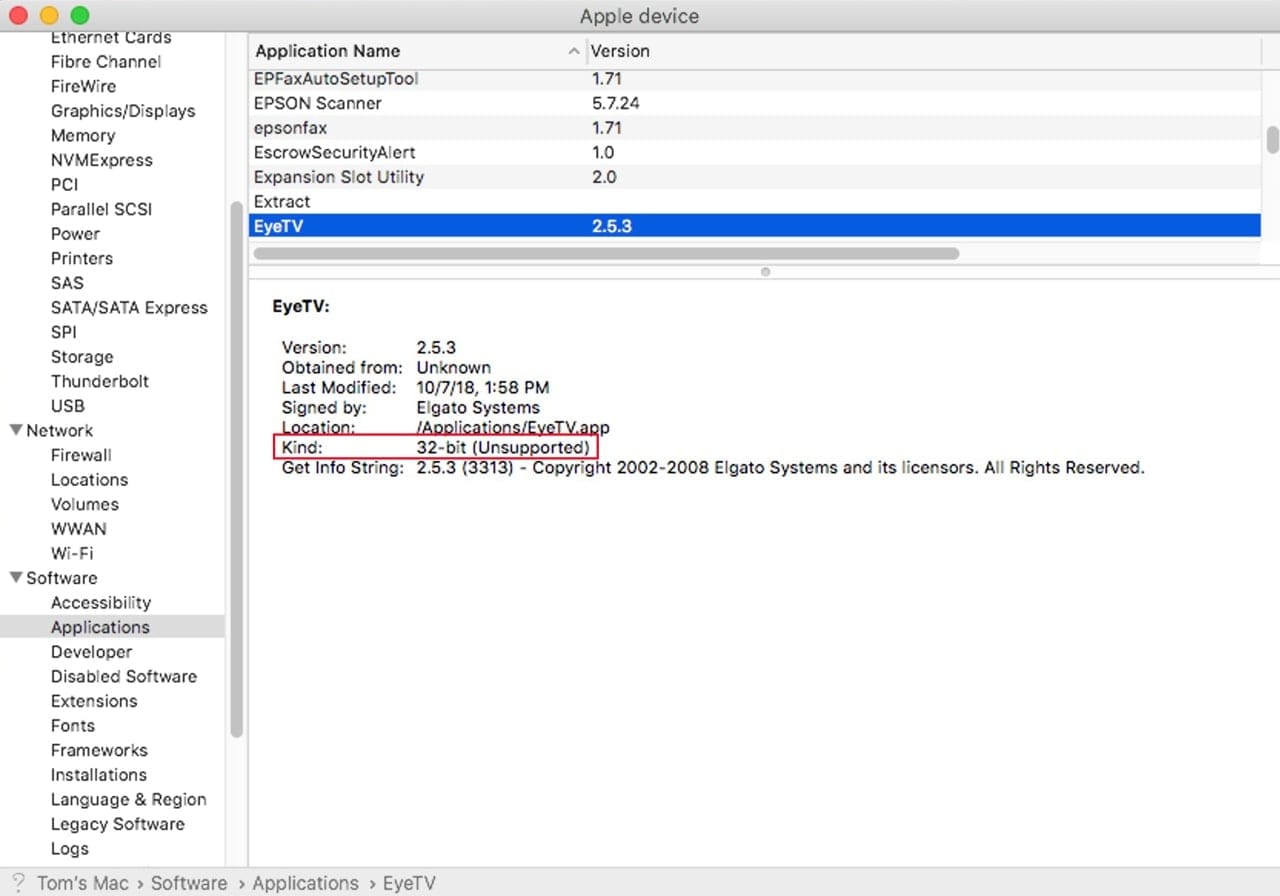Image resolution: width=1280 pixels, height=896 pixels.
Task: Click the horizontal scrollbar under the app list
Action: 604,254
